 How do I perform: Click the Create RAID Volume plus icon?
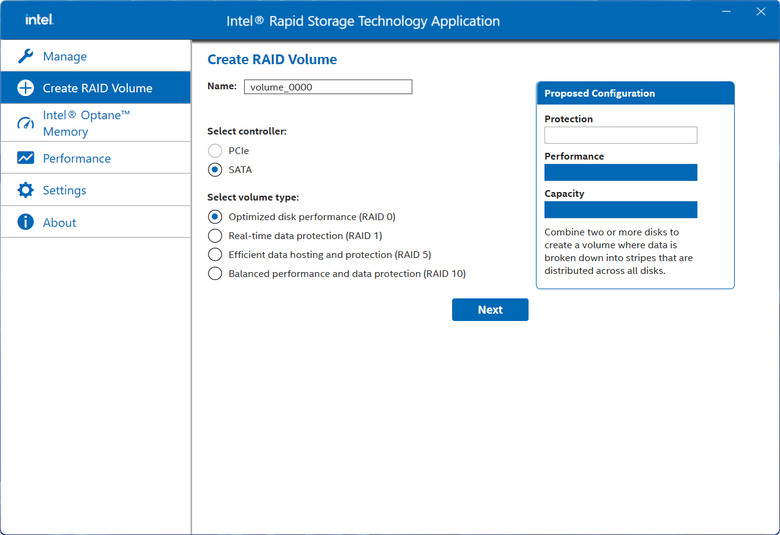(25, 88)
